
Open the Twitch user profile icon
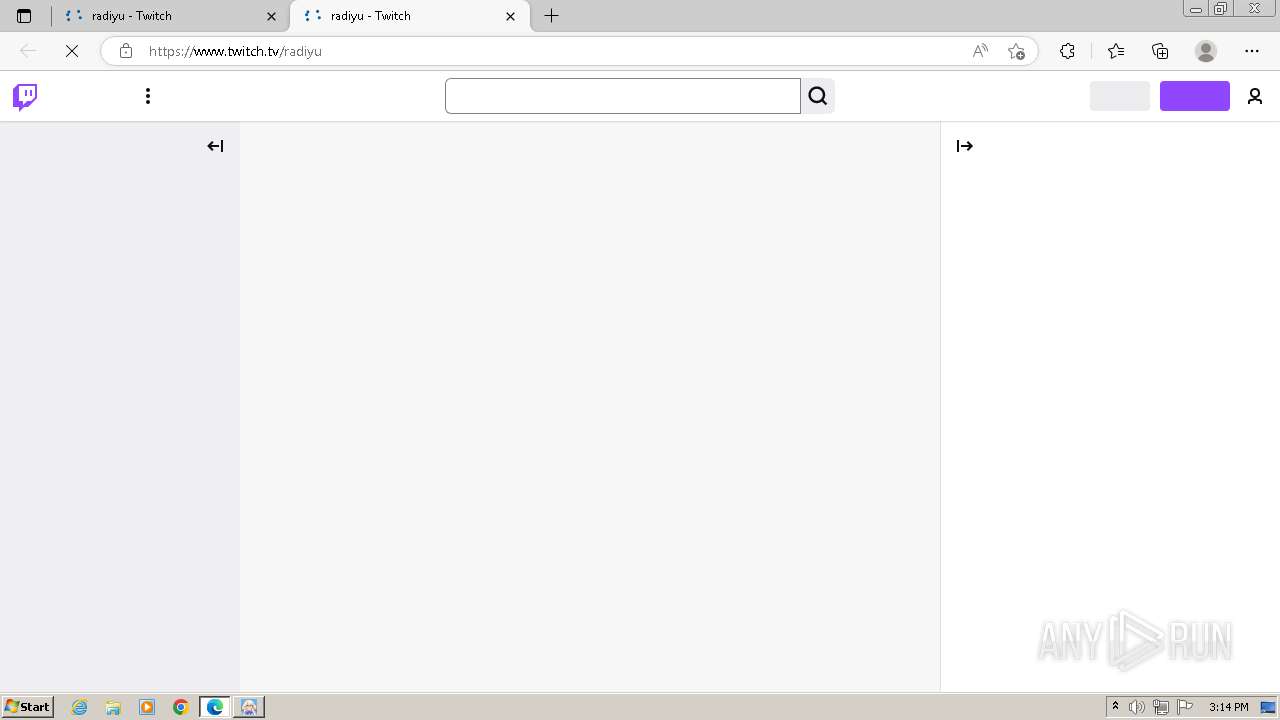1255,96
